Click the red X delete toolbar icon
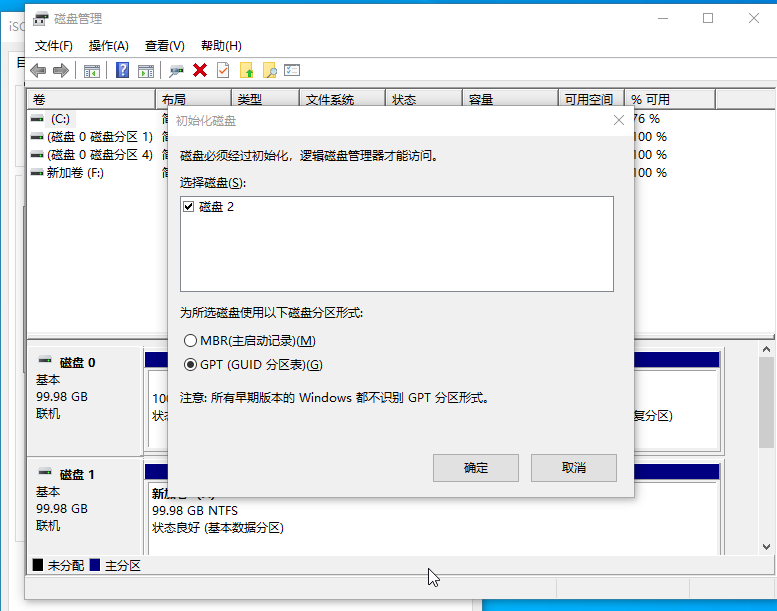 tap(200, 70)
